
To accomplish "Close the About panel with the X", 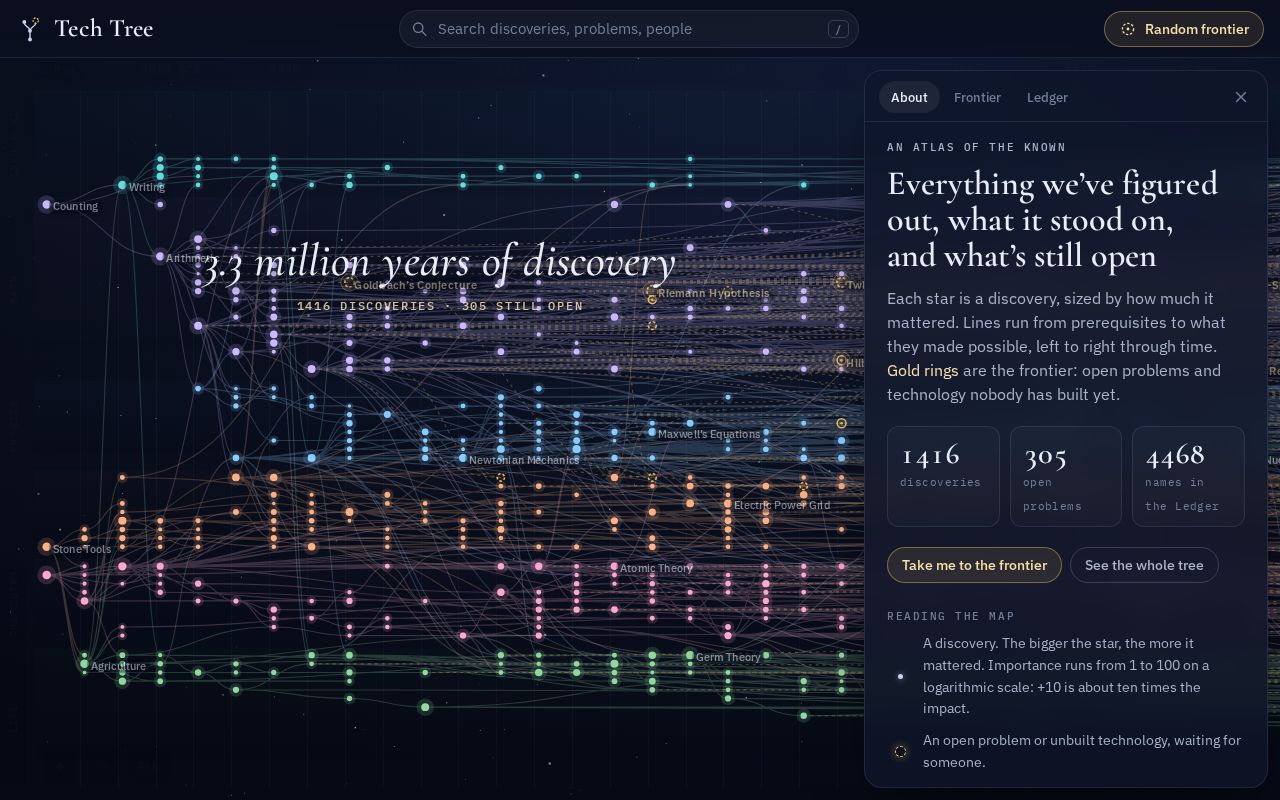I will click(1241, 97).
